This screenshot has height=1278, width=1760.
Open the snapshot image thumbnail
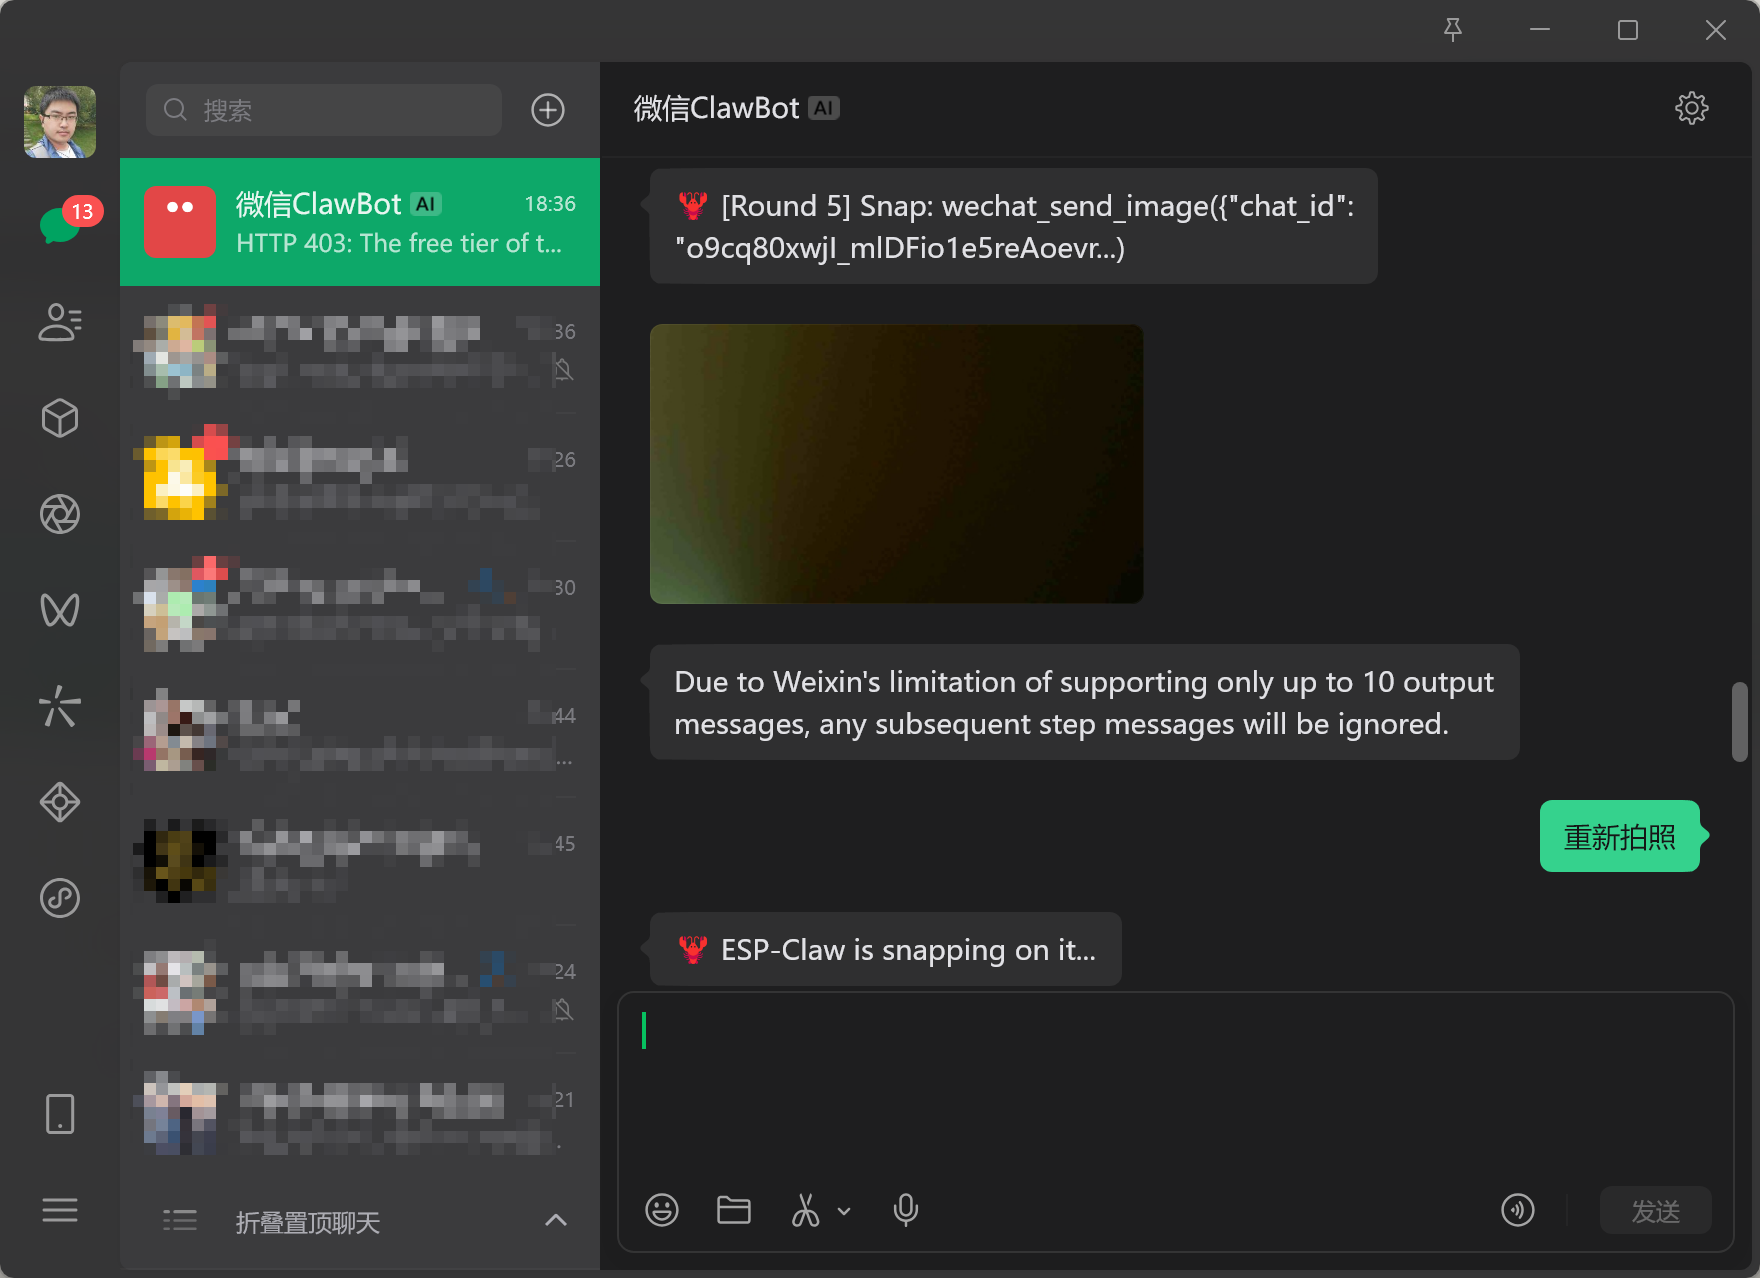pos(897,464)
